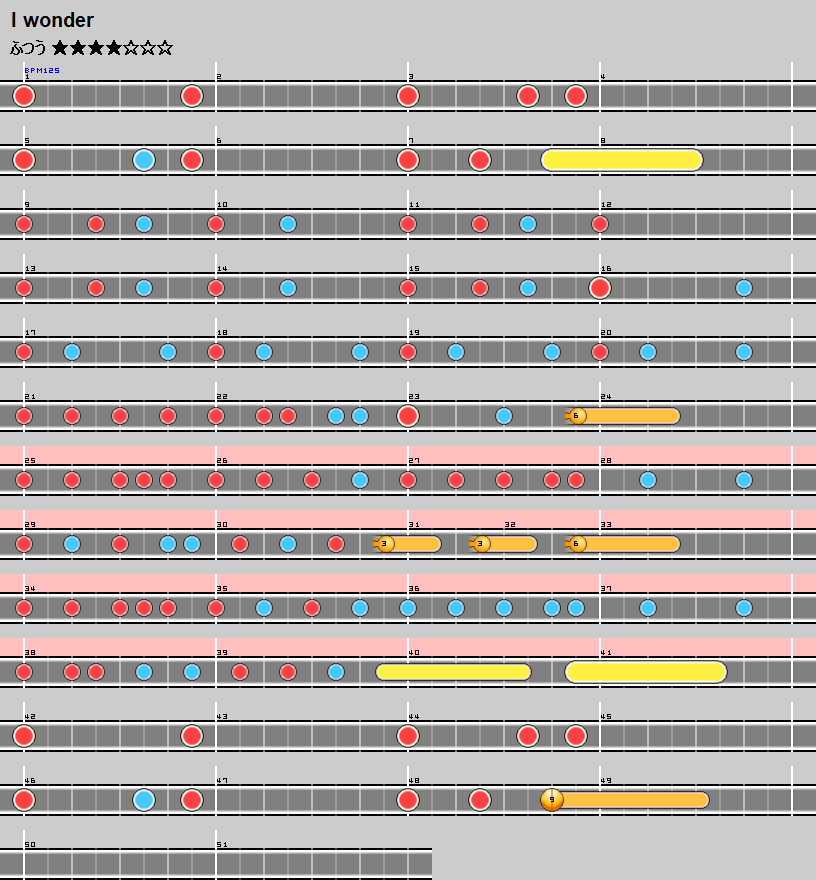Click the yellow drumroll crossing measure 8
This screenshot has height=880, width=816.
tap(622, 160)
